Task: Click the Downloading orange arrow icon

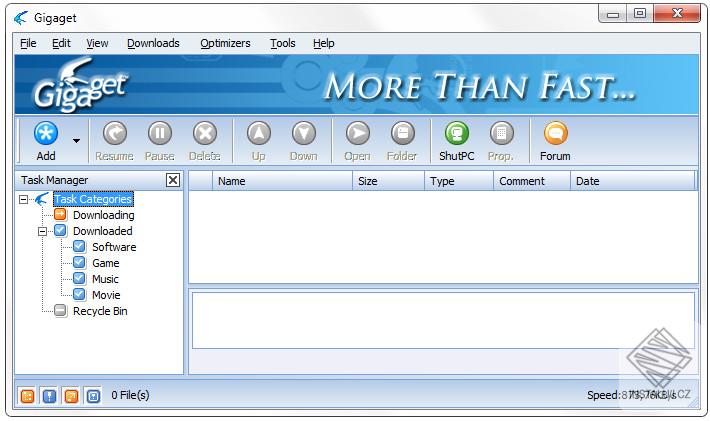Action: pyautogui.click(x=60, y=215)
